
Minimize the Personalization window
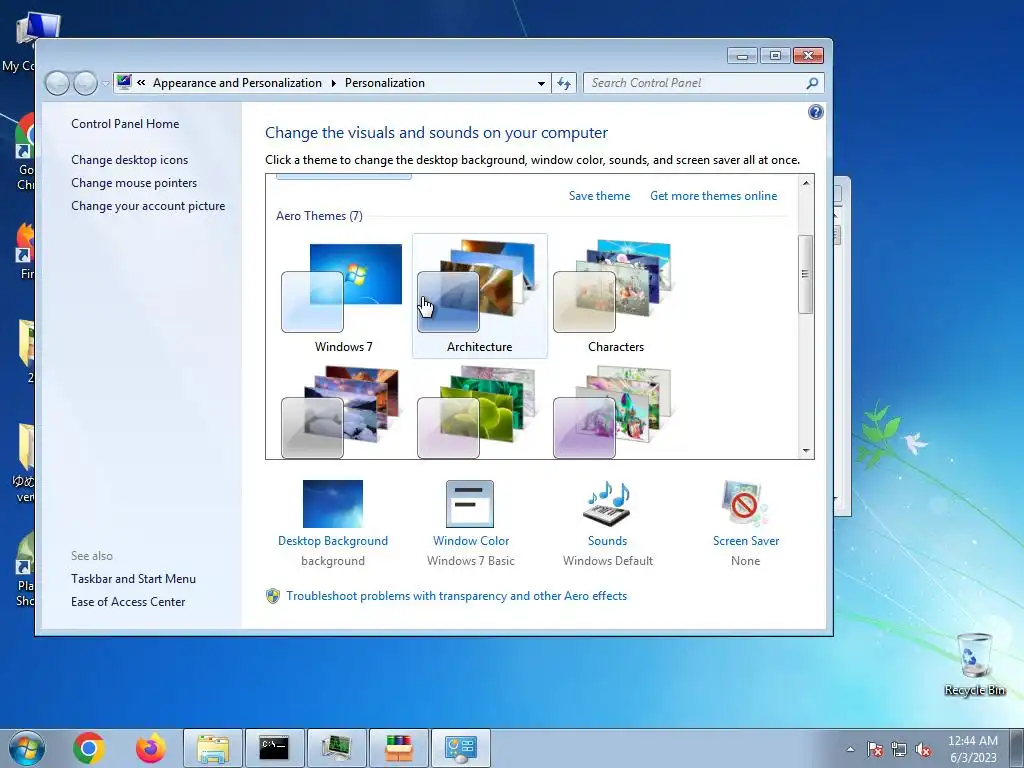click(742, 56)
